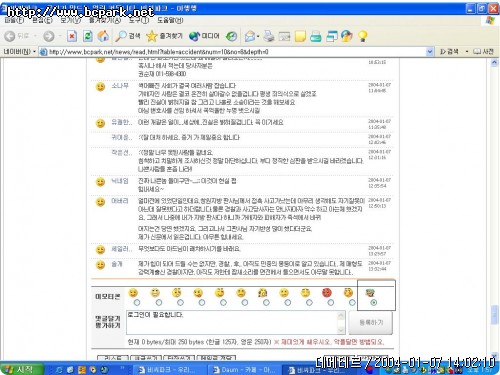Click the yellow note icon in toolbar
500x375 pixels.
point(300,36)
